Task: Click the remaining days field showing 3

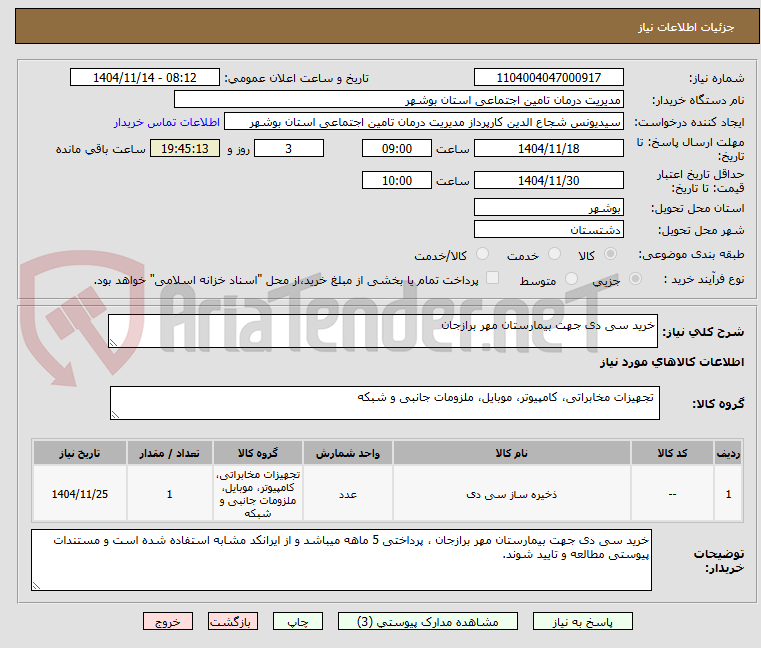Action: coord(289,149)
